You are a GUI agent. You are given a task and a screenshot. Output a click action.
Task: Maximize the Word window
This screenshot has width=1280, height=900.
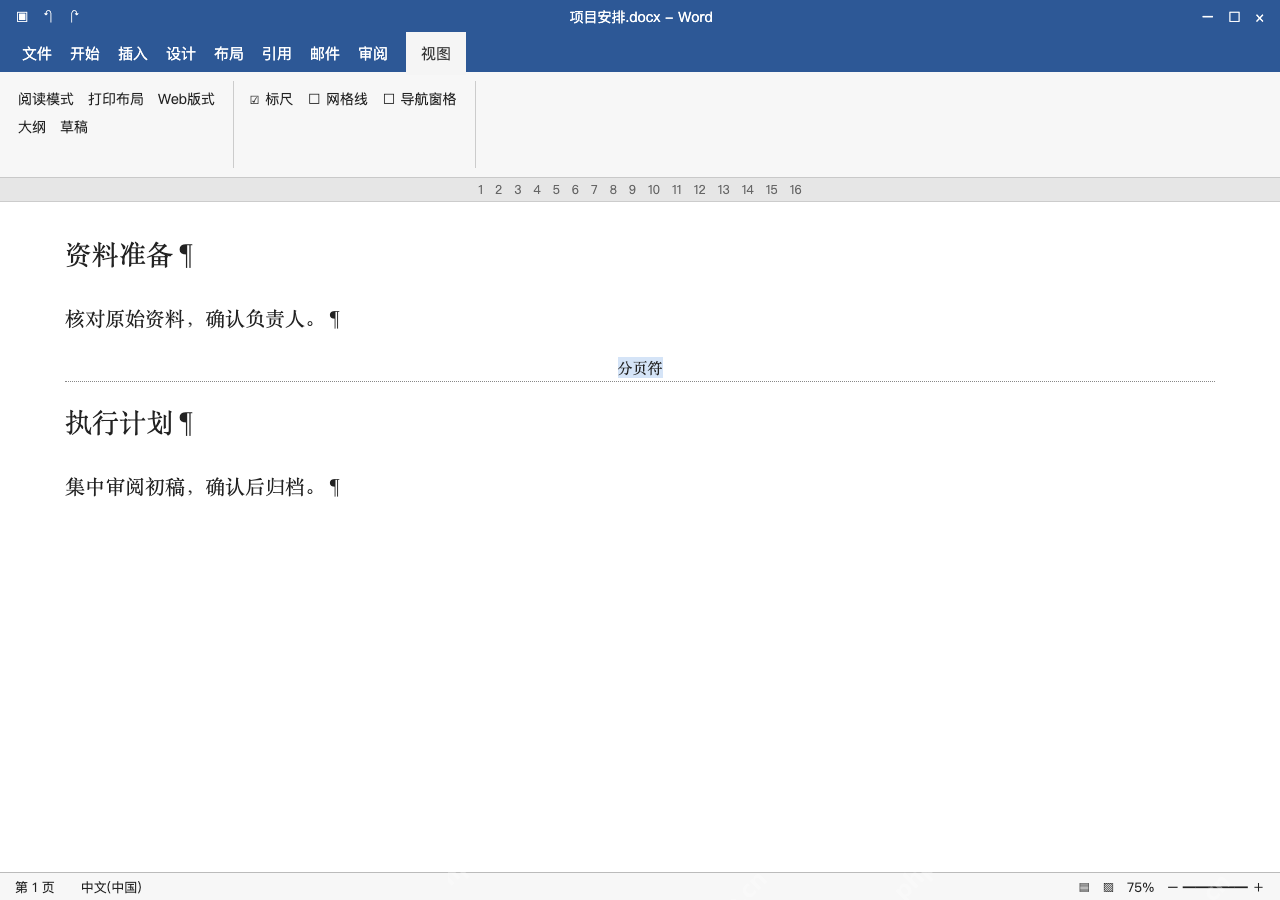click(1234, 17)
